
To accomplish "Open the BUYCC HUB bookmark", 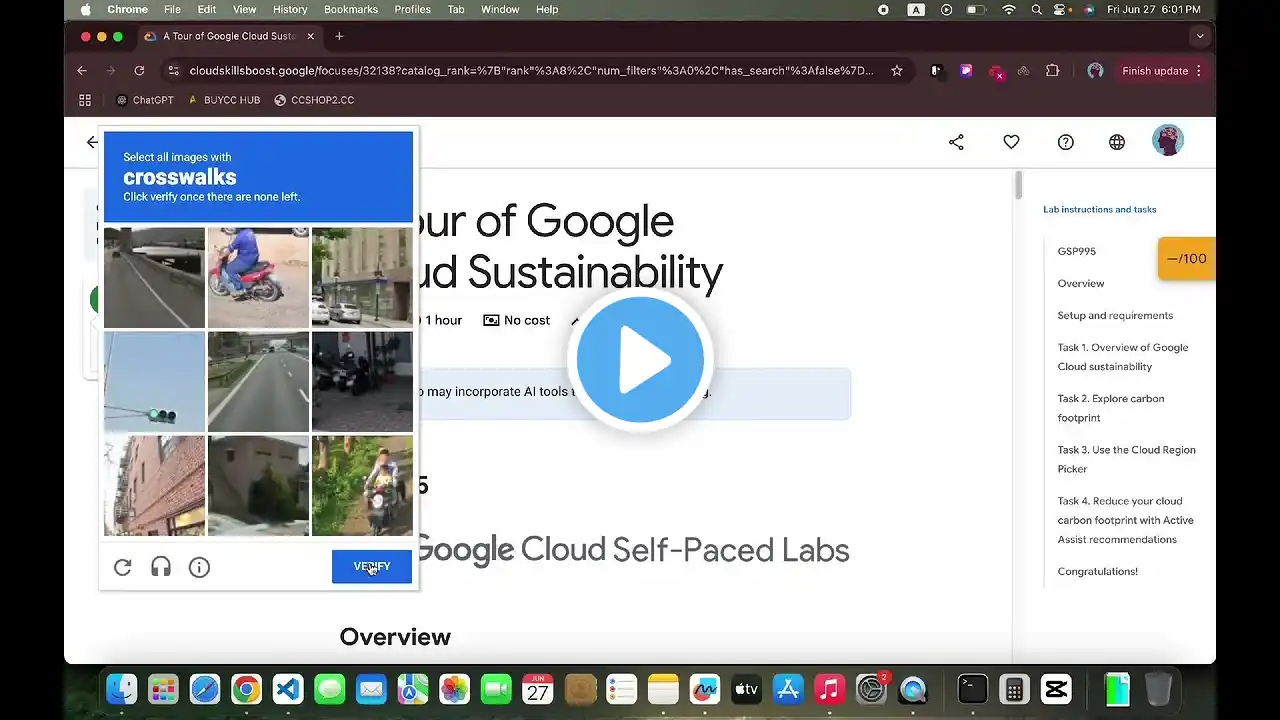I will pyautogui.click(x=224, y=100).
